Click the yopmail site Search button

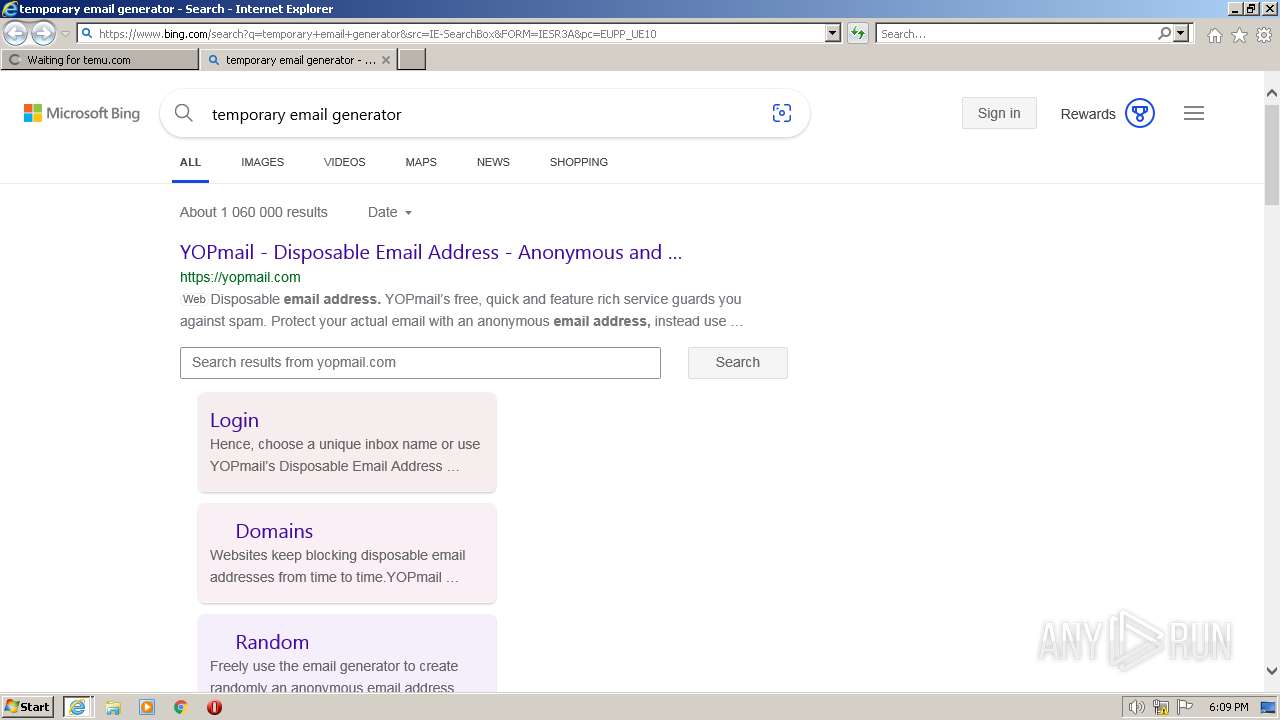pos(738,362)
